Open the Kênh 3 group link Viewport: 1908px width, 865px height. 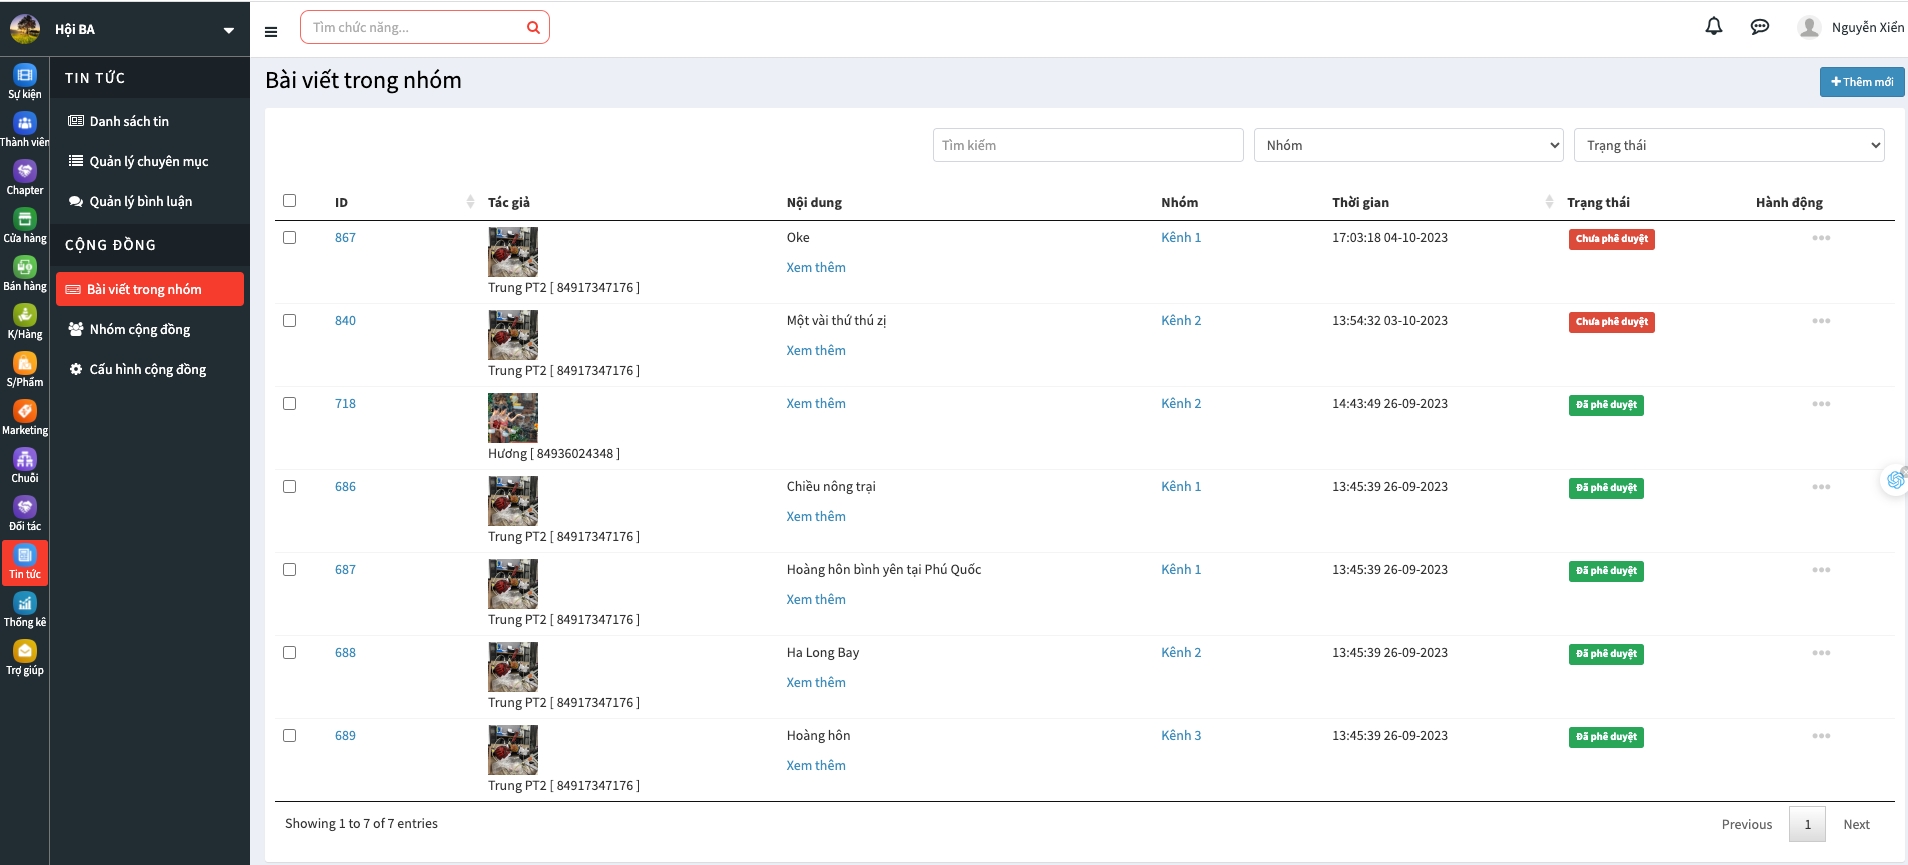point(1181,736)
